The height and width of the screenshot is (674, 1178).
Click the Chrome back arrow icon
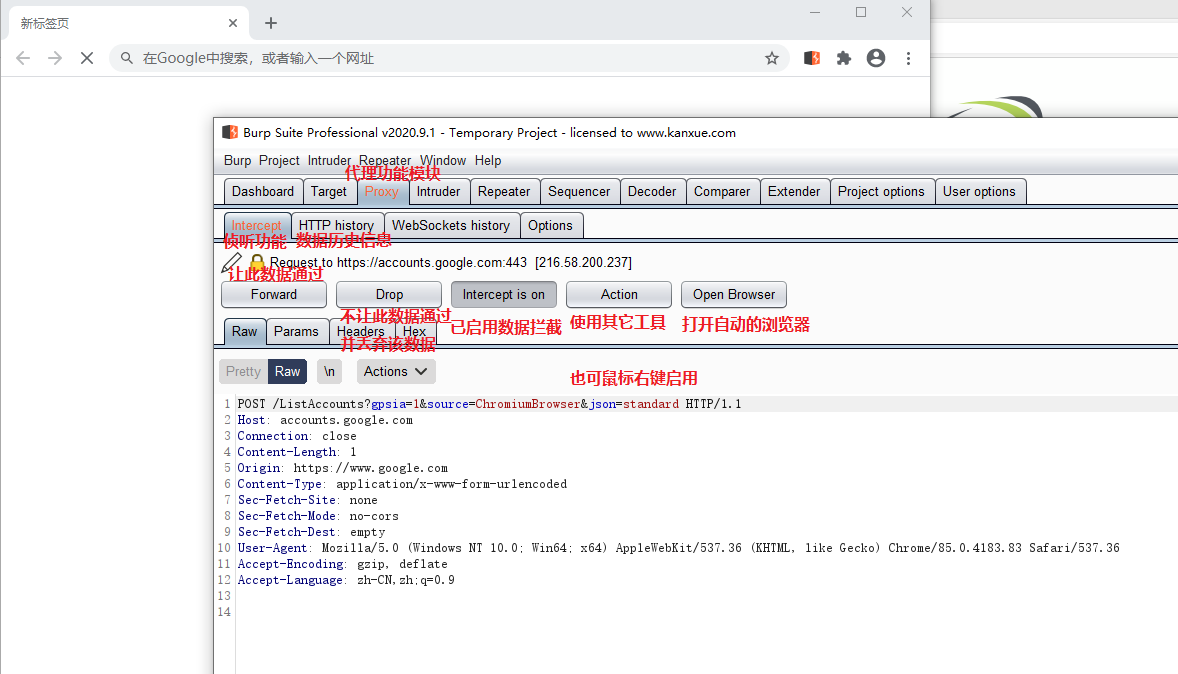click(x=23, y=58)
